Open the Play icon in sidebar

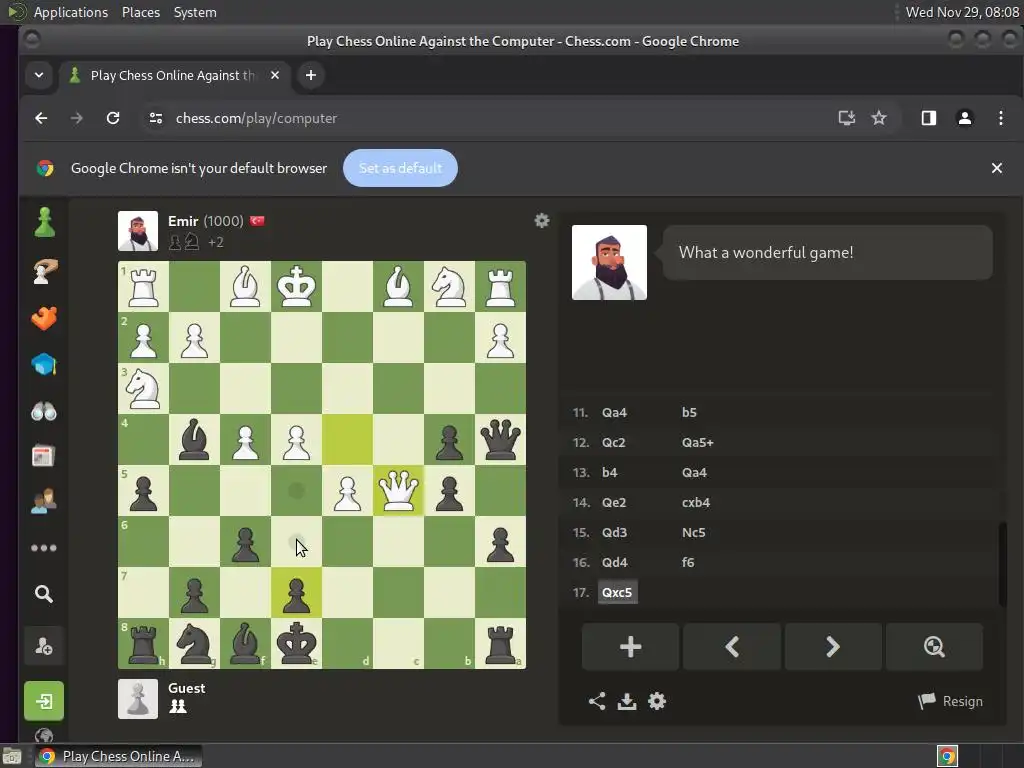(x=44, y=272)
